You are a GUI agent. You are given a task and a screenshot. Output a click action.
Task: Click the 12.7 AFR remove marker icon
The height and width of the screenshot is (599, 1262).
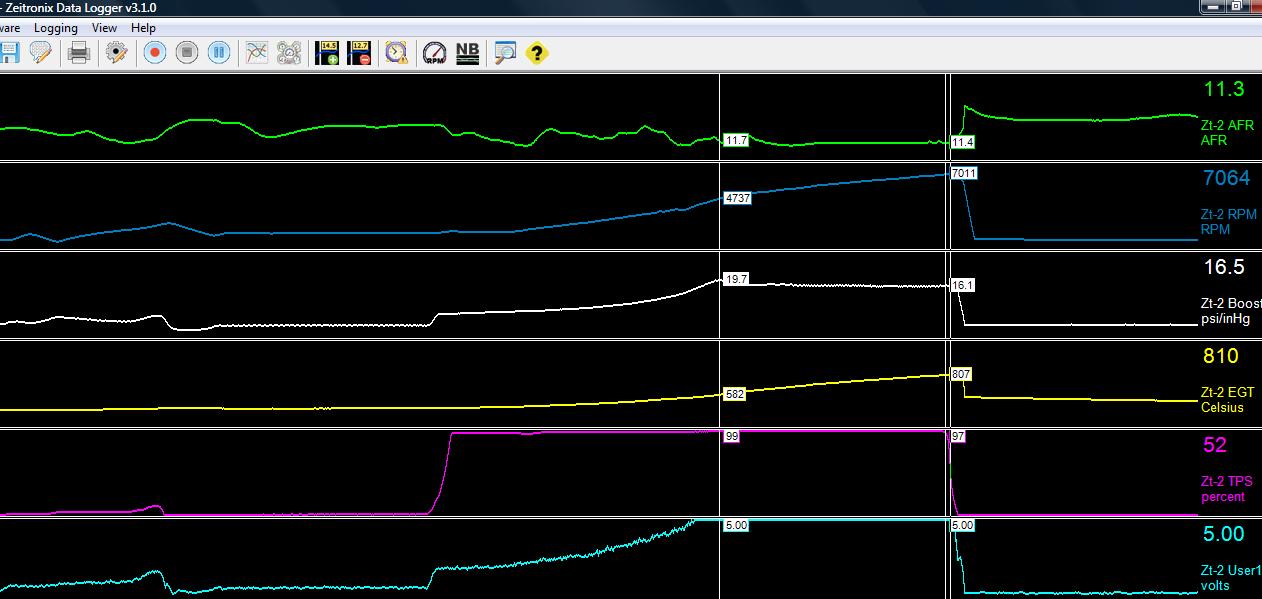[x=359, y=53]
